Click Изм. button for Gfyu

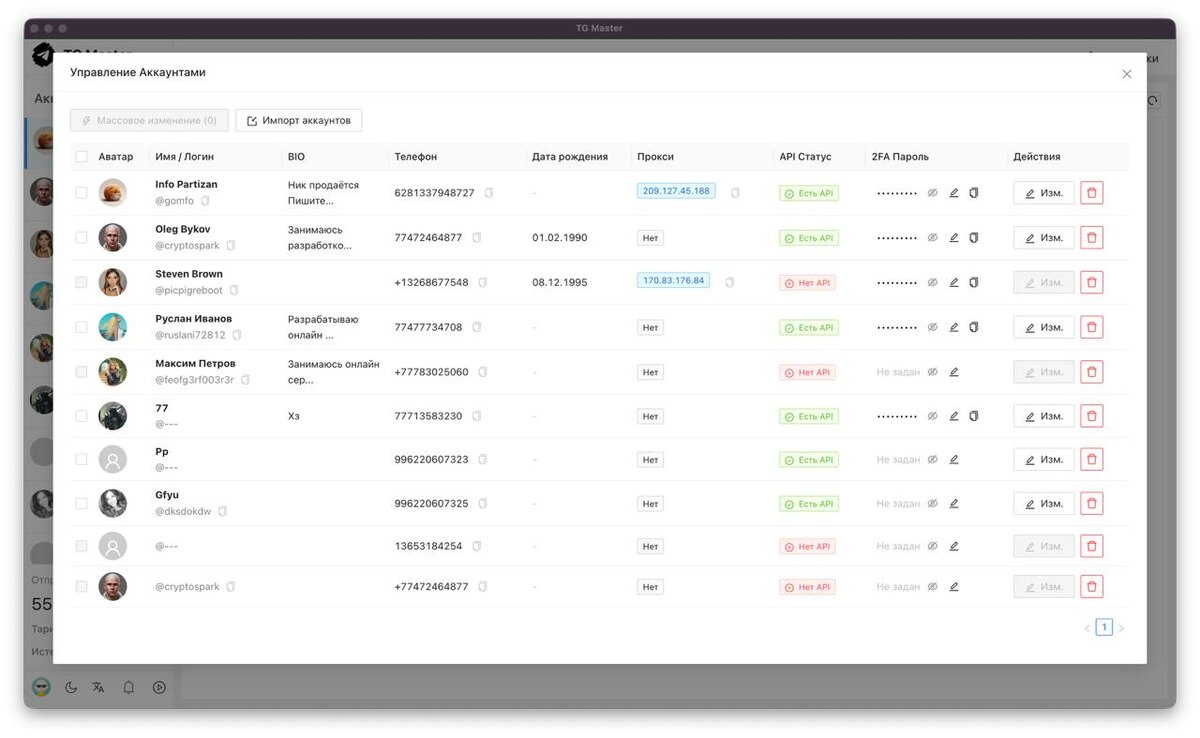pyautogui.click(x=1044, y=503)
